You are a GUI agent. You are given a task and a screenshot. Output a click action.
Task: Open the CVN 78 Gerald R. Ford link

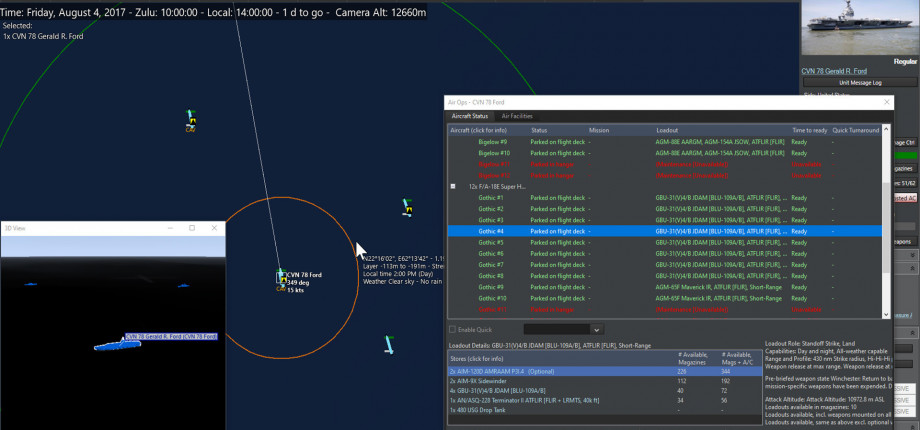coord(834,71)
